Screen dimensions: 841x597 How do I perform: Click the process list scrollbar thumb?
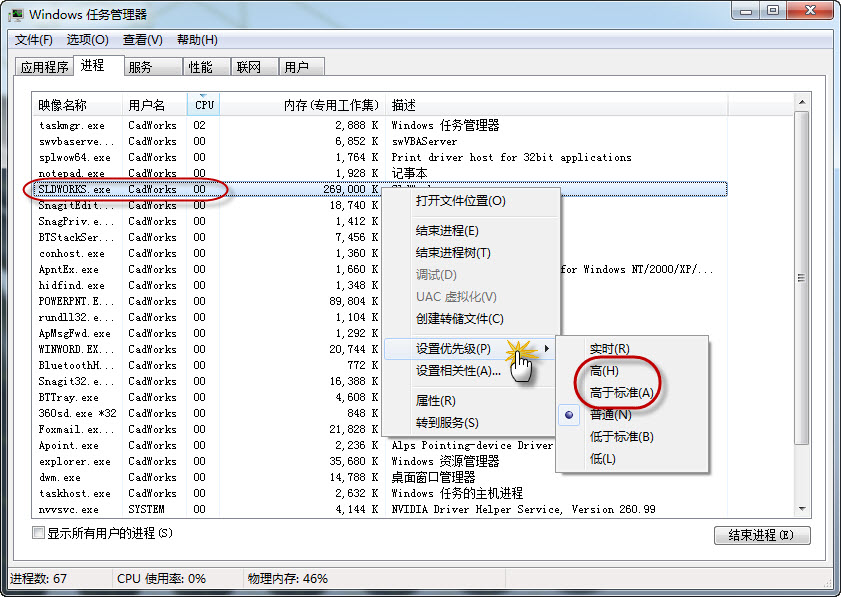(802, 278)
